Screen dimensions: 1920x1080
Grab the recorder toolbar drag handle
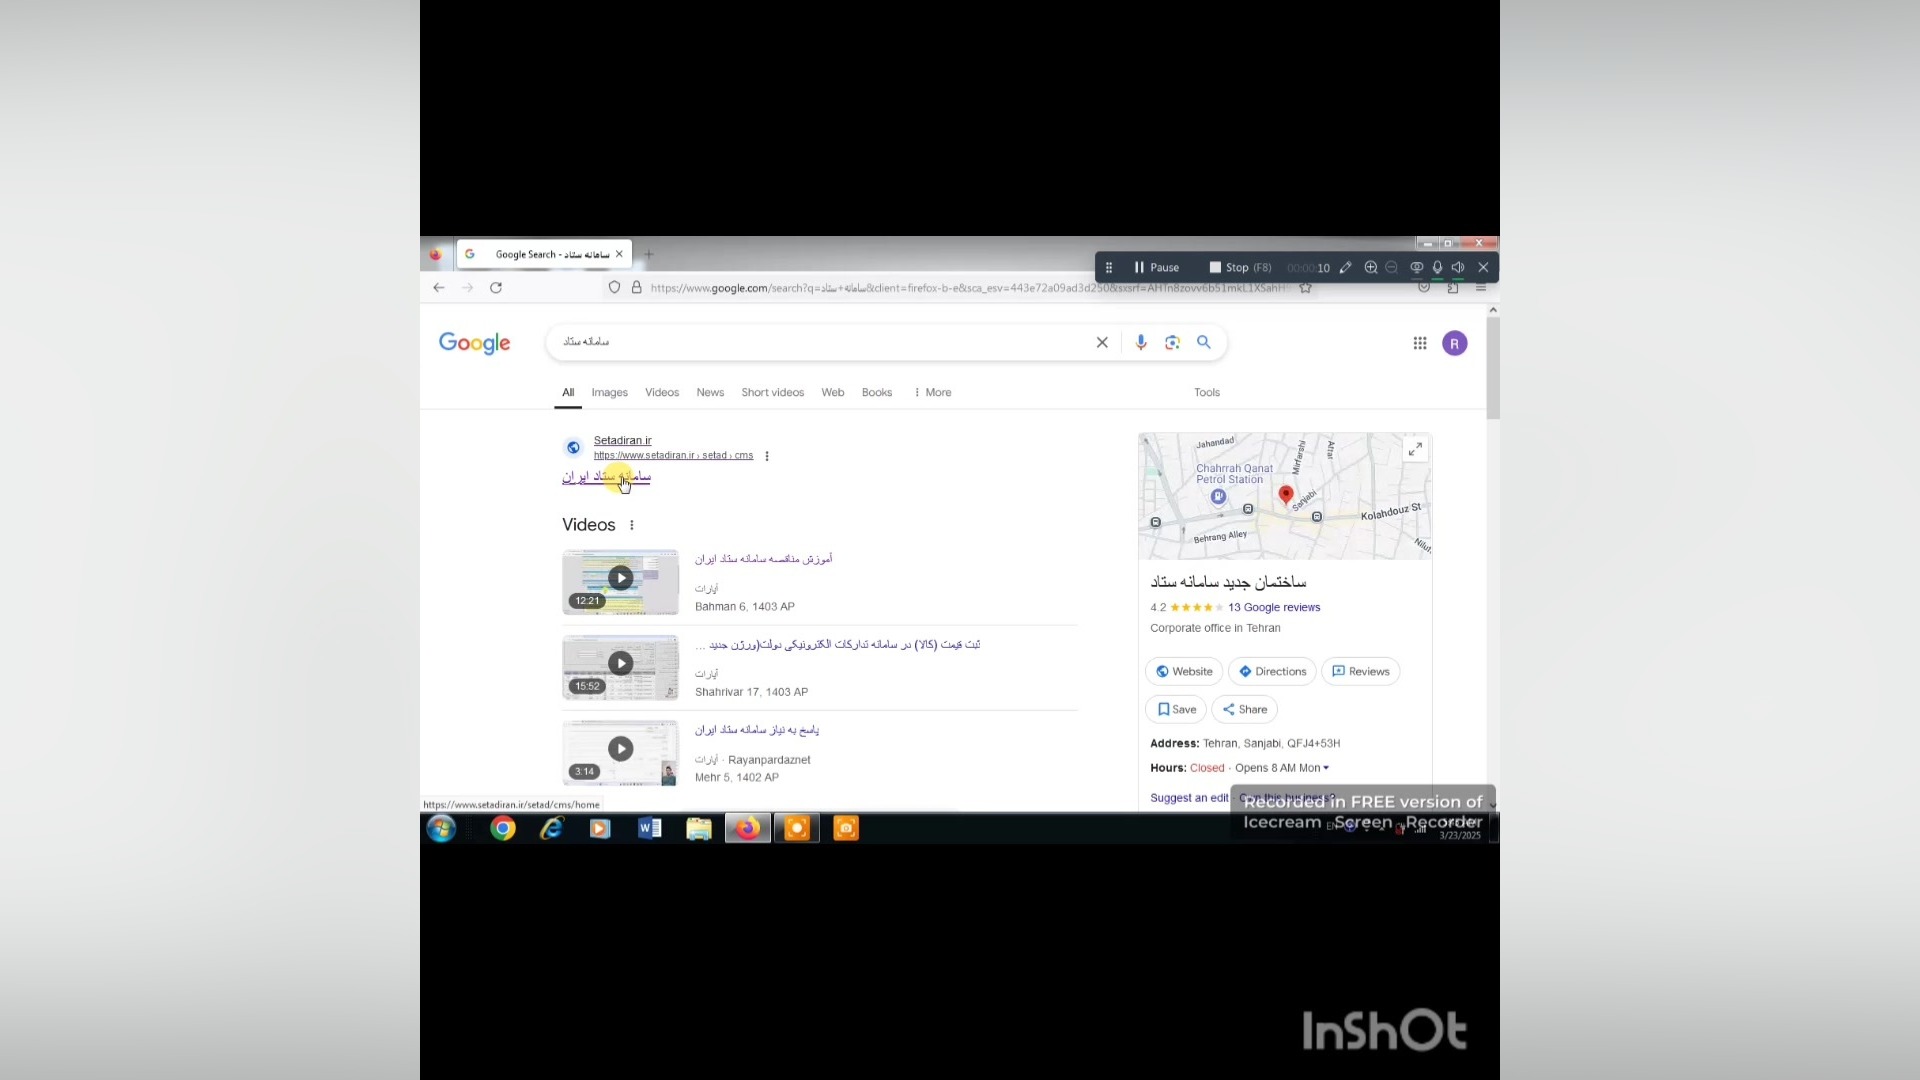[1108, 268]
